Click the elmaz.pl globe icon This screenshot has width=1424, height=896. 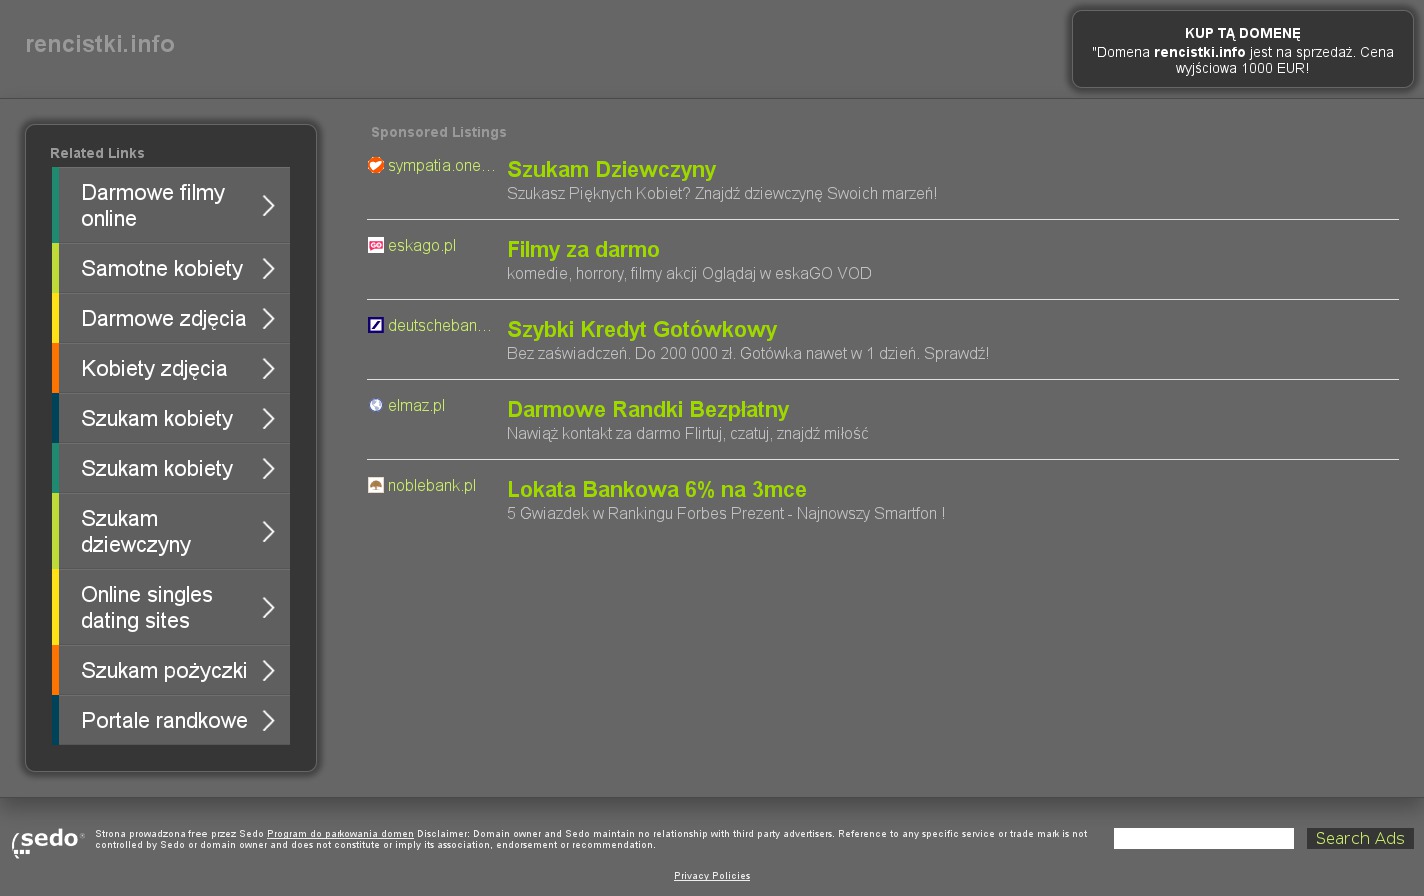[x=376, y=405]
